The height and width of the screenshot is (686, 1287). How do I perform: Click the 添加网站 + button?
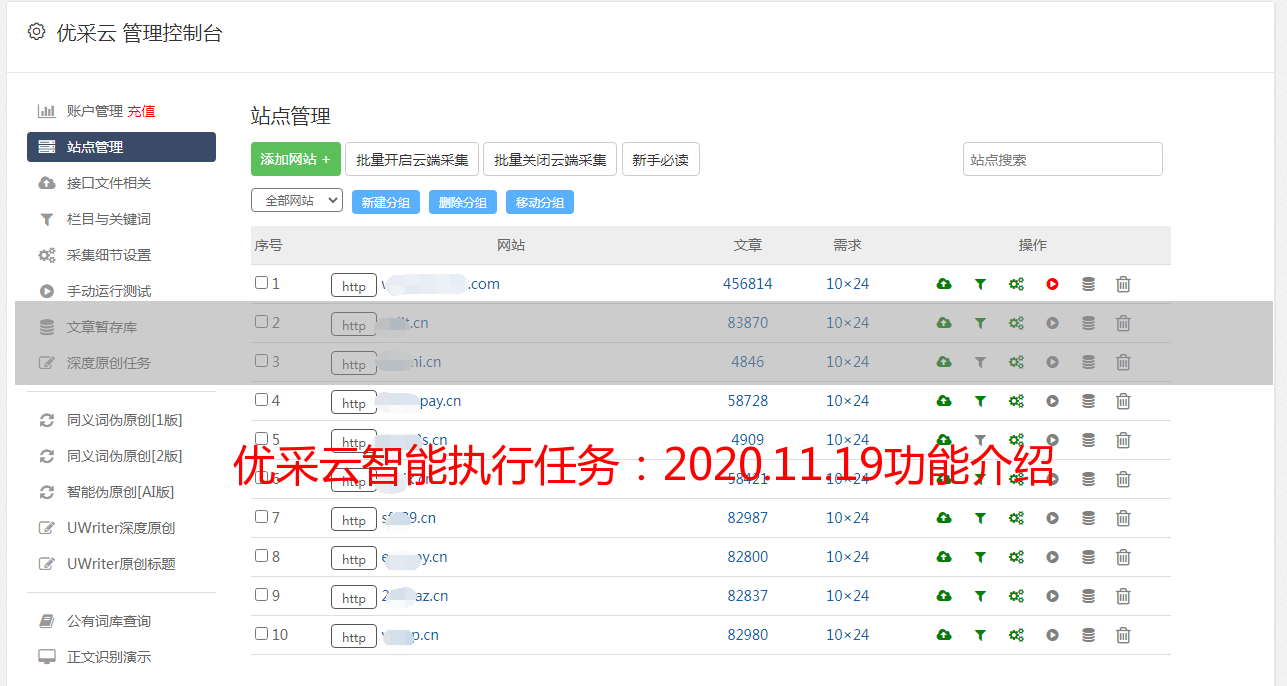pos(296,159)
